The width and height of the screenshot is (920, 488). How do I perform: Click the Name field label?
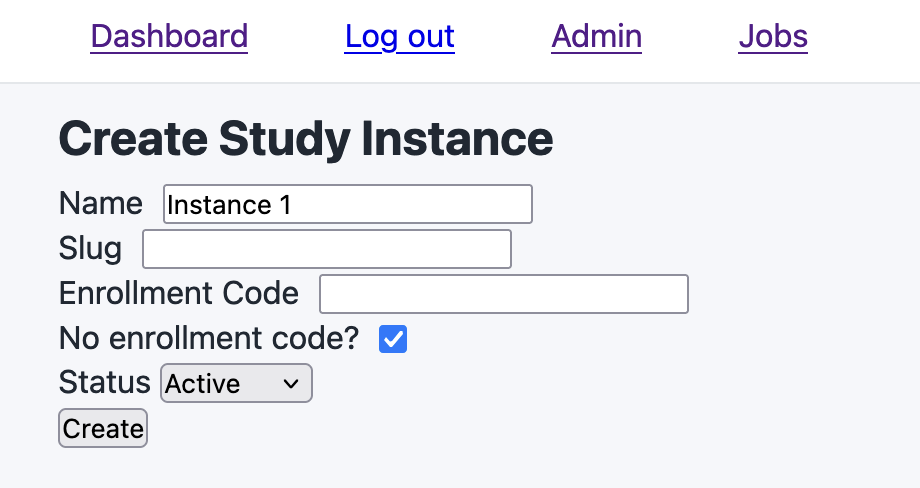[101, 204]
